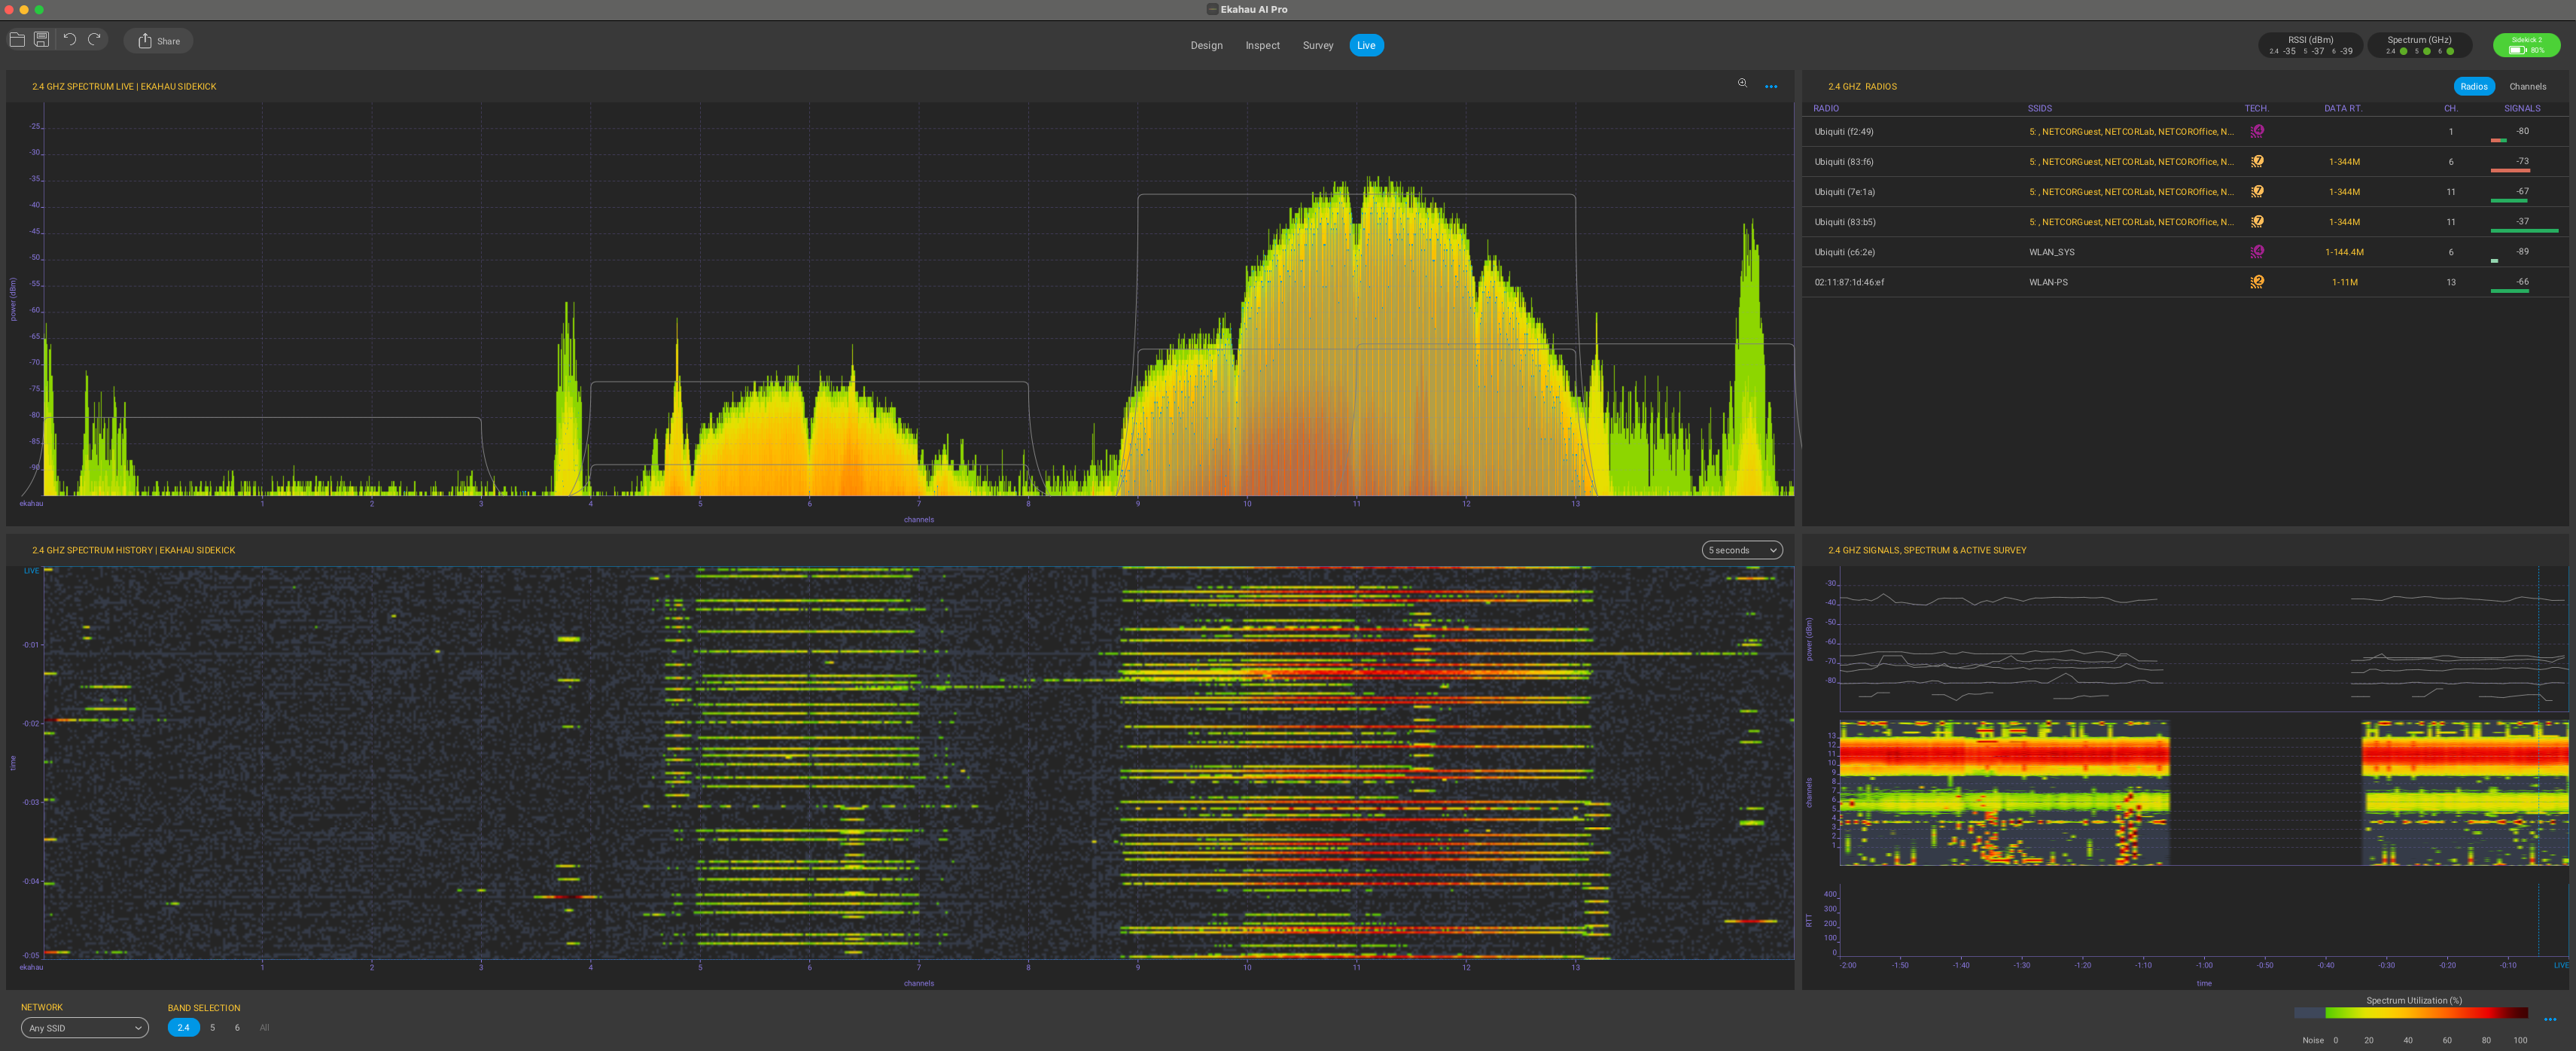Open the spectrum live panel three-dot menu
The image size is (2576, 1051).
(x=1771, y=86)
